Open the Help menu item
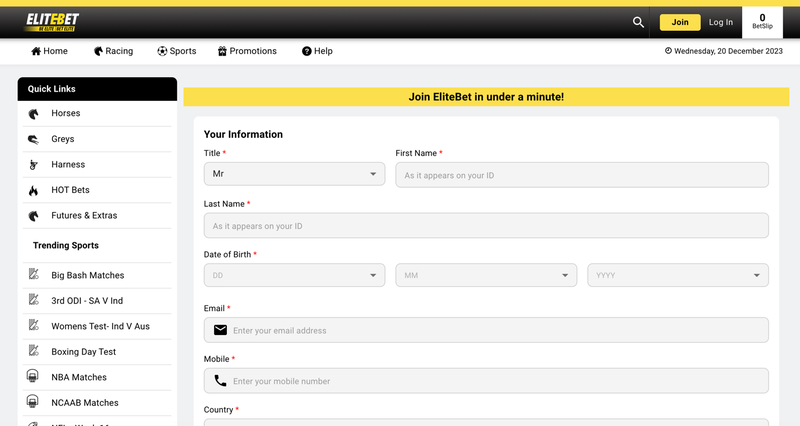Screen dimensions: 800x426 317,51
